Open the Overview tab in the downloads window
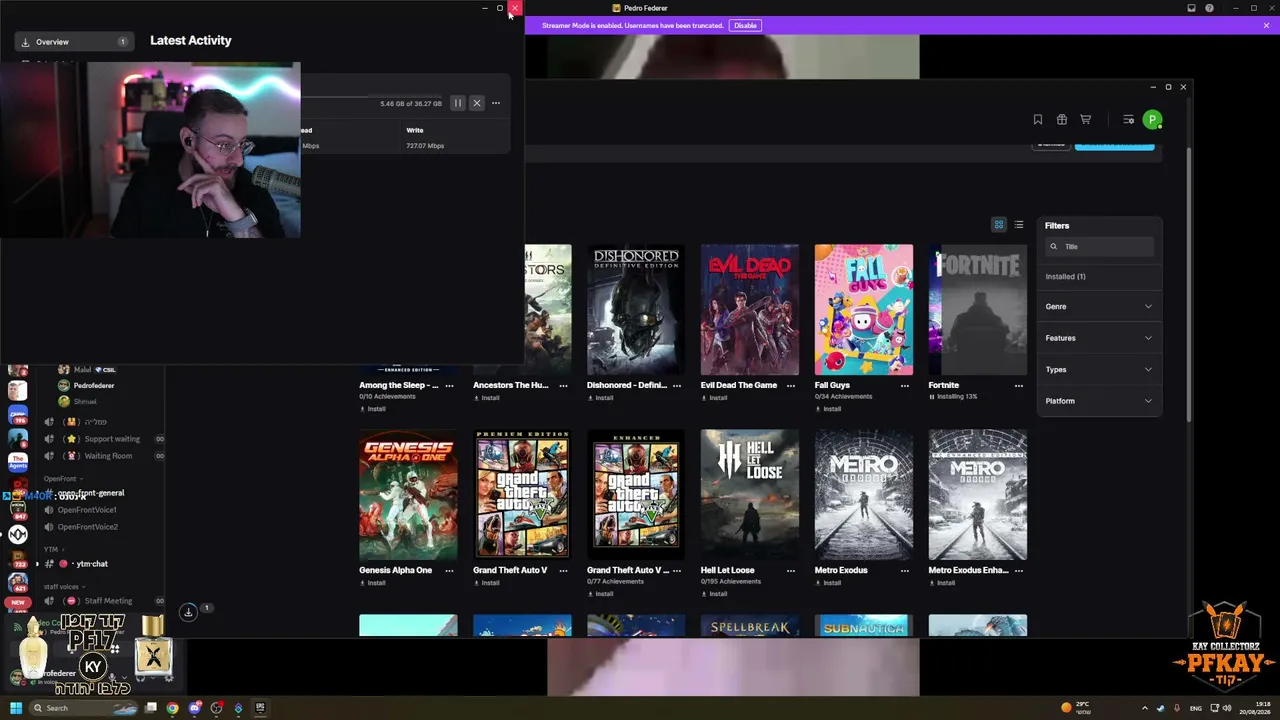Image resolution: width=1280 pixels, height=720 pixels. pos(74,42)
